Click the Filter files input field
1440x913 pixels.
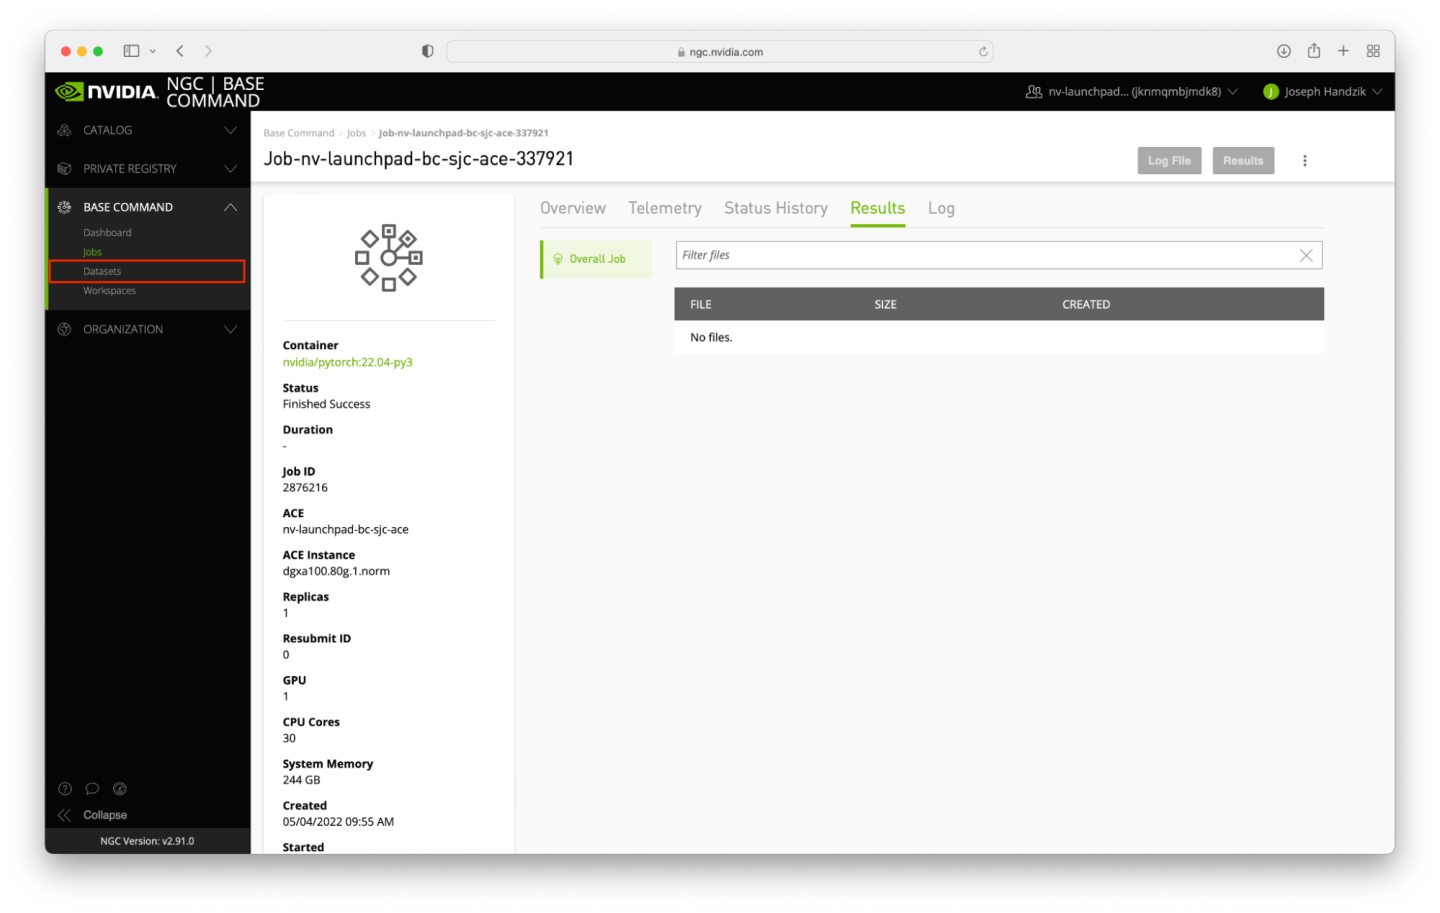click(985, 256)
